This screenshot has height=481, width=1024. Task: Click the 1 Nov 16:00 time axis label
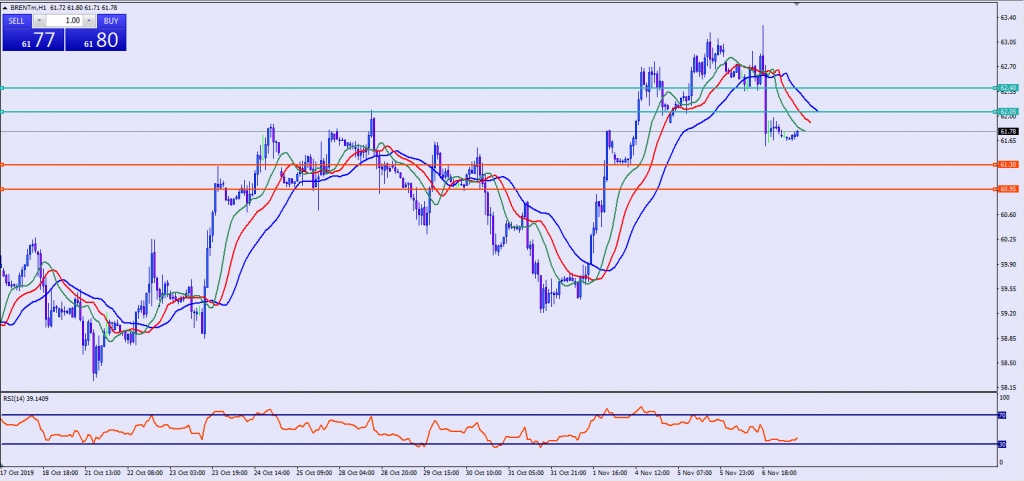coord(610,472)
